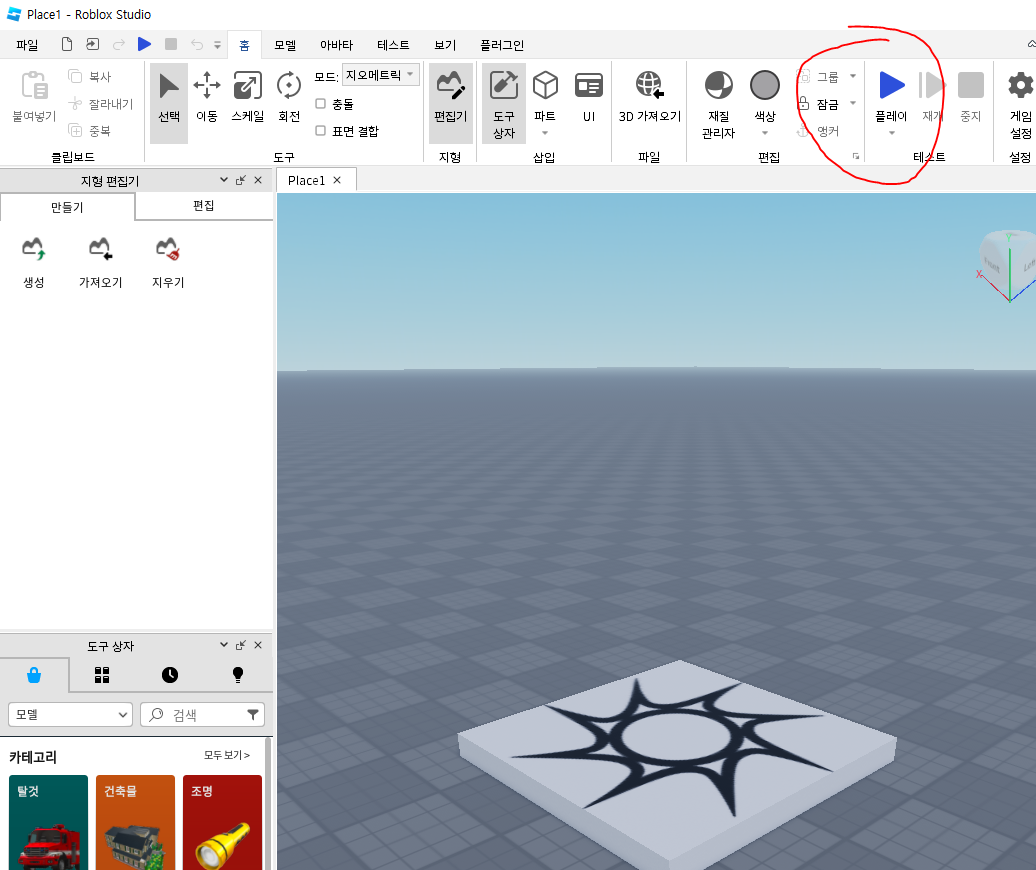
Task: Click the 모두 보기 > link
Action: pos(227,755)
